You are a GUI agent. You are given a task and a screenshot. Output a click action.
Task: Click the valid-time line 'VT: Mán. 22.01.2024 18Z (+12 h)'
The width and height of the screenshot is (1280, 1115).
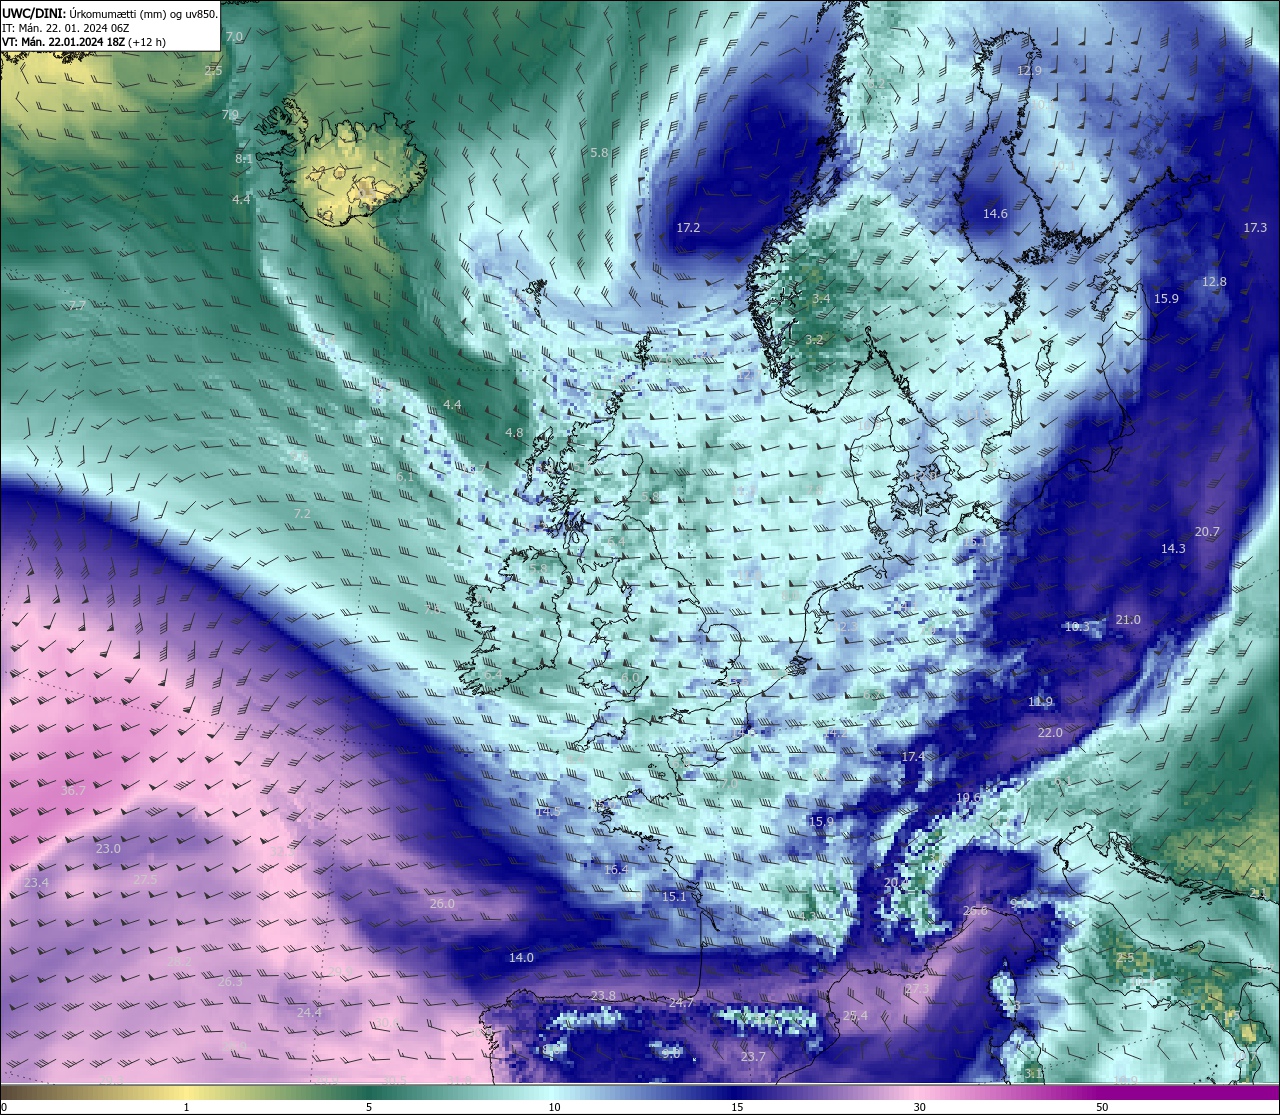85,42
